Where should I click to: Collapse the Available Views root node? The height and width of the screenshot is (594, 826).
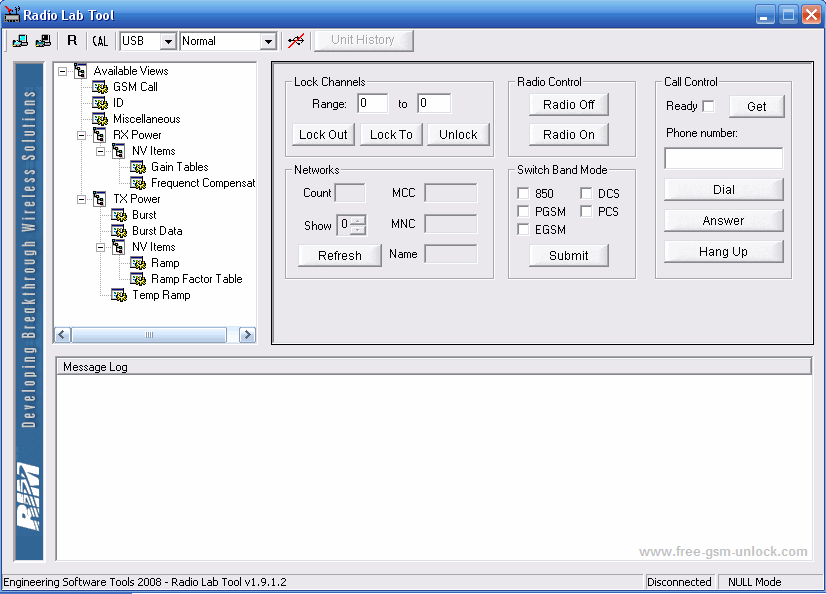pyautogui.click(x=62, y=71)
